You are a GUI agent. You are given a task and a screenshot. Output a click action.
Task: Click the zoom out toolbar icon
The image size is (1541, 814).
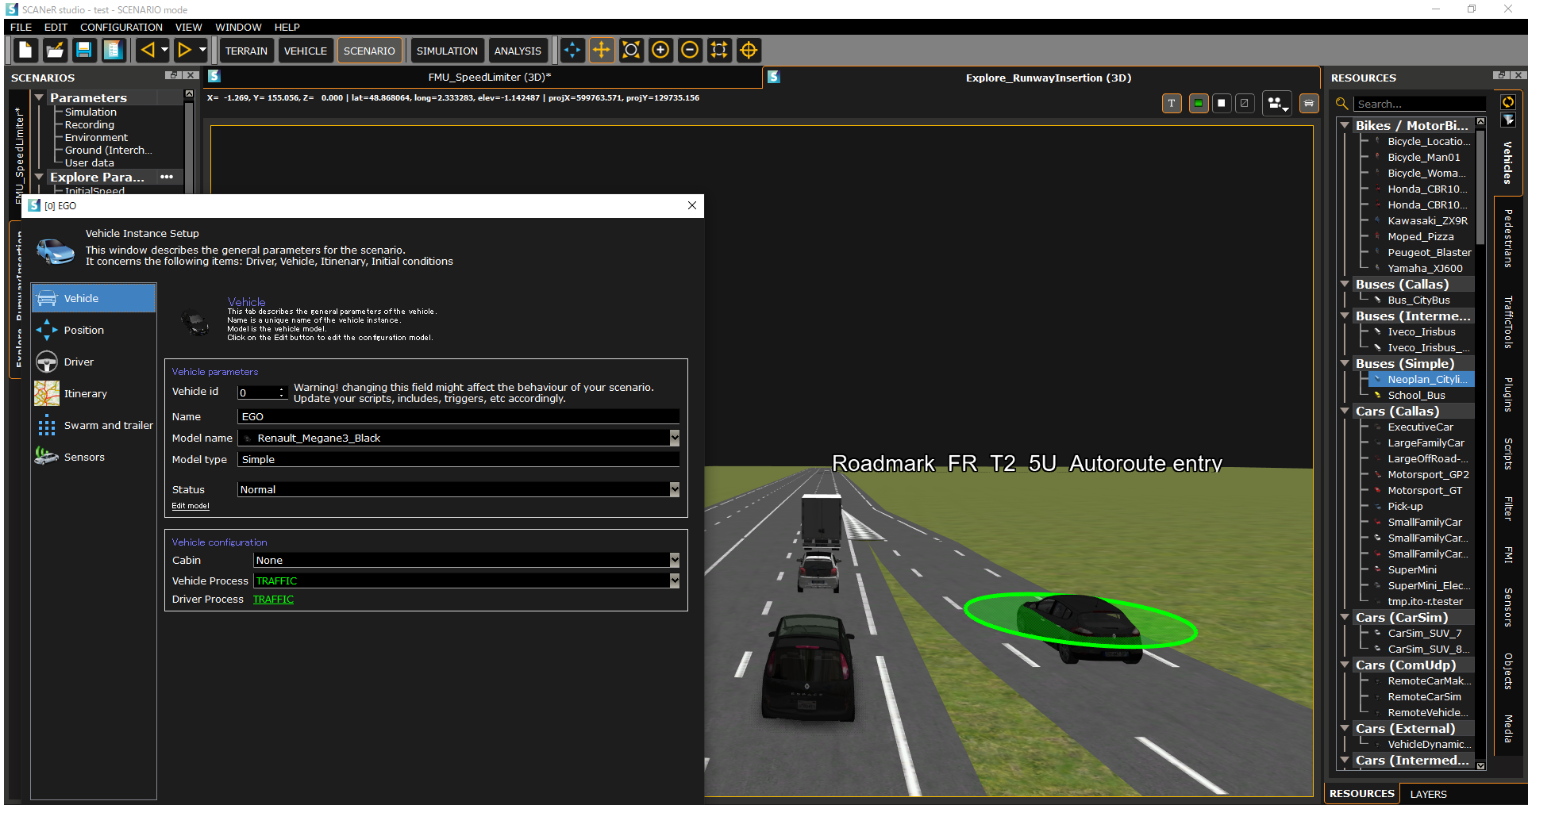(x=690, y=50)
